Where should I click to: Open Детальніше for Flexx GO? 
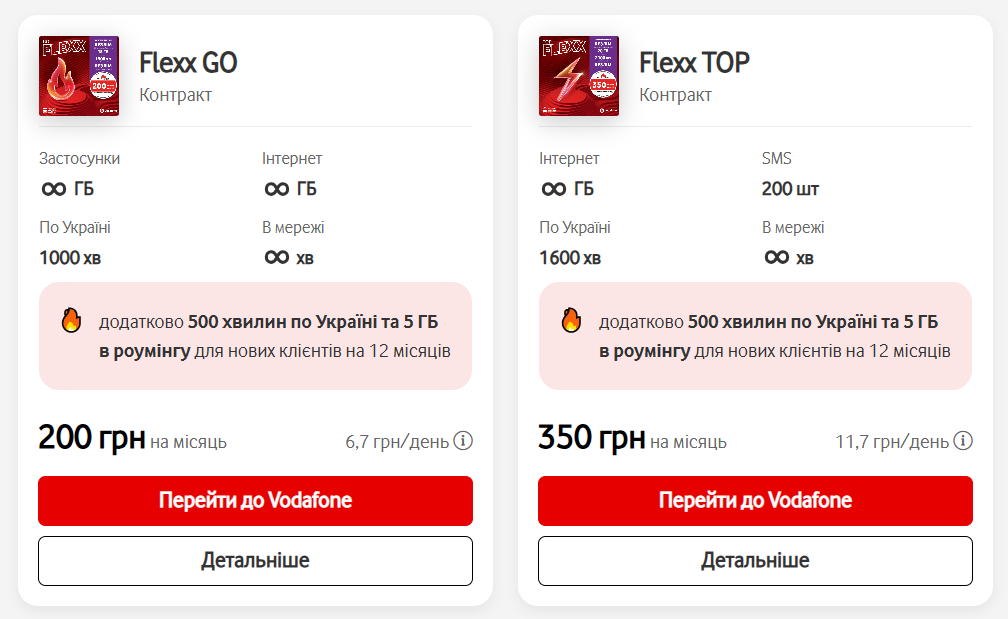[255, 560]
